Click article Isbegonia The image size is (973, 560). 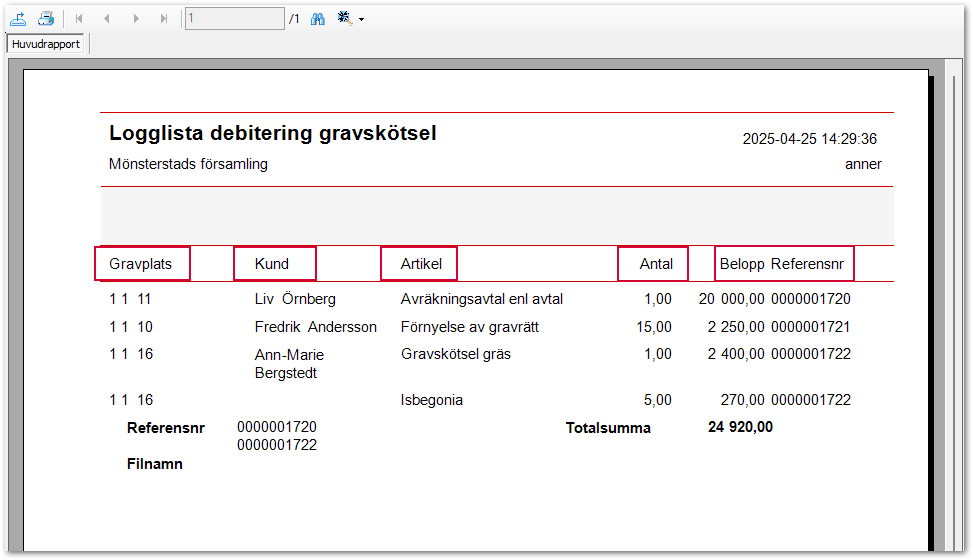(x=432, y=400)
